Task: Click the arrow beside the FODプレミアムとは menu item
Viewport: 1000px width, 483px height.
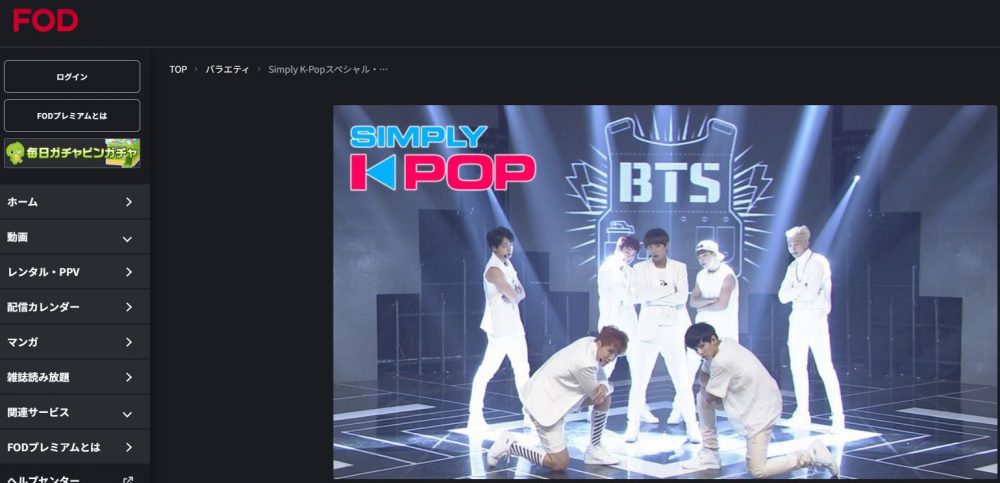Action: [x=129, y=447]
